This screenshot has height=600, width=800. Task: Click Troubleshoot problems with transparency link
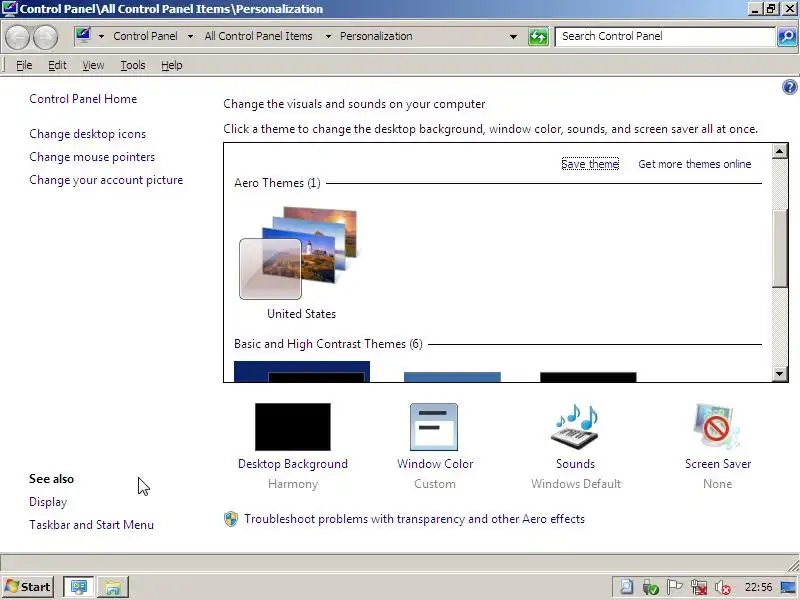click(414, 519)
